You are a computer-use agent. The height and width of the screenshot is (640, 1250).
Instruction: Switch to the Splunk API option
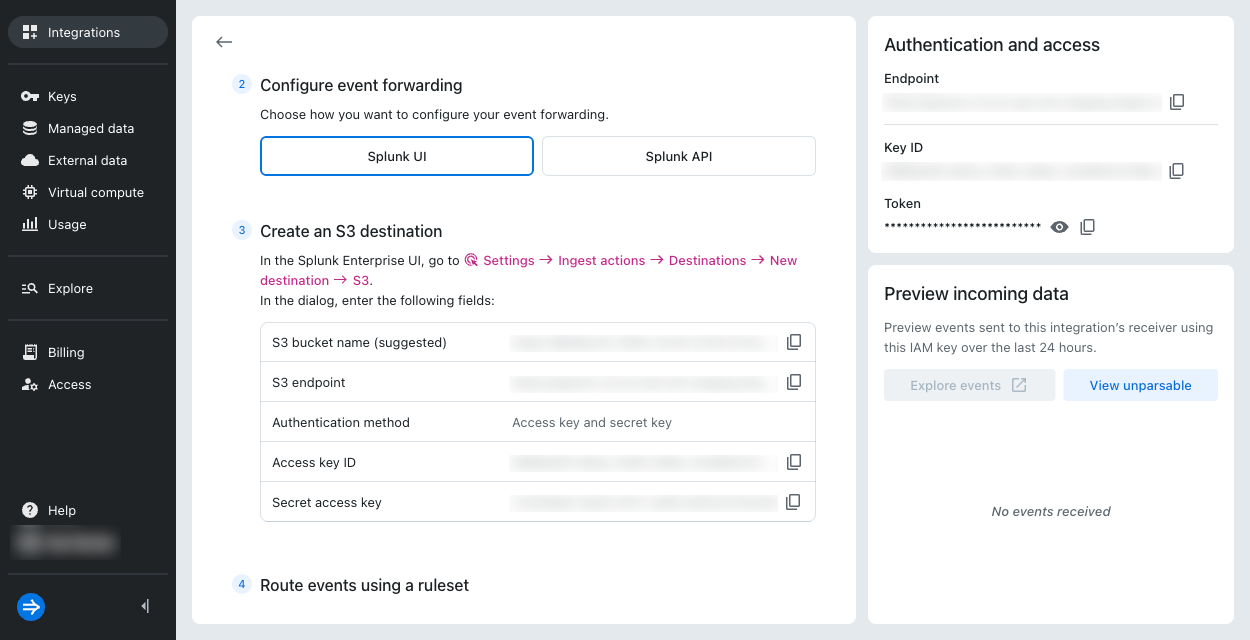click(x=679, y=156)
